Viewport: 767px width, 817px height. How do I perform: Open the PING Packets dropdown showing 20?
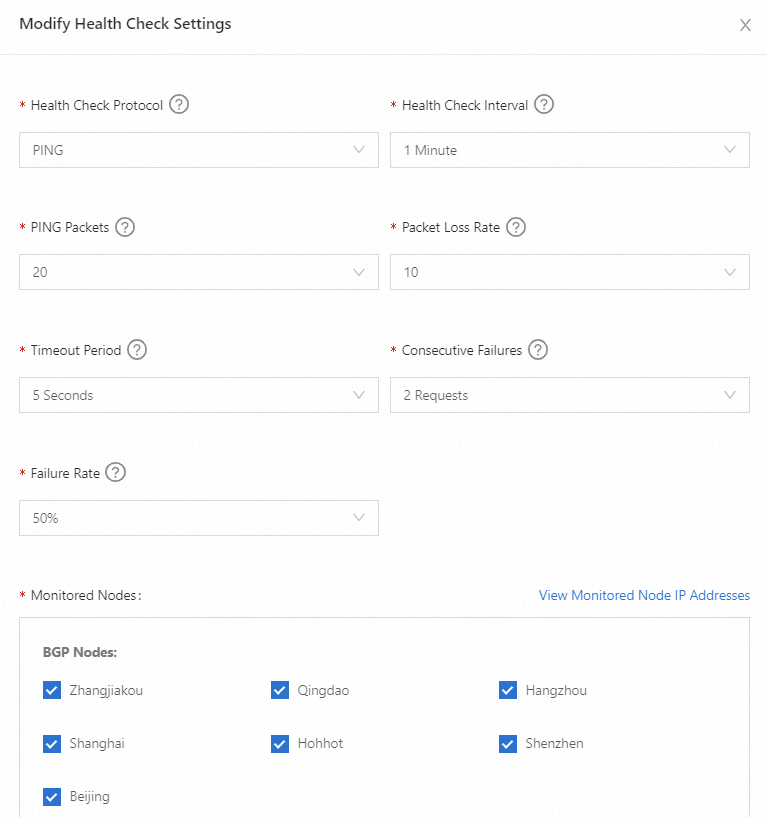[199, 272]
